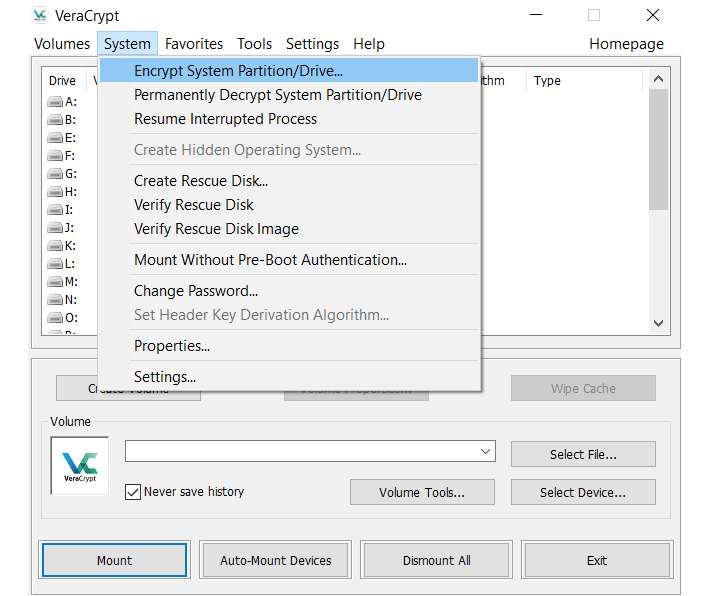Click Dismount All button
This screenshot has height=596, width=702.
pos(437,560)
